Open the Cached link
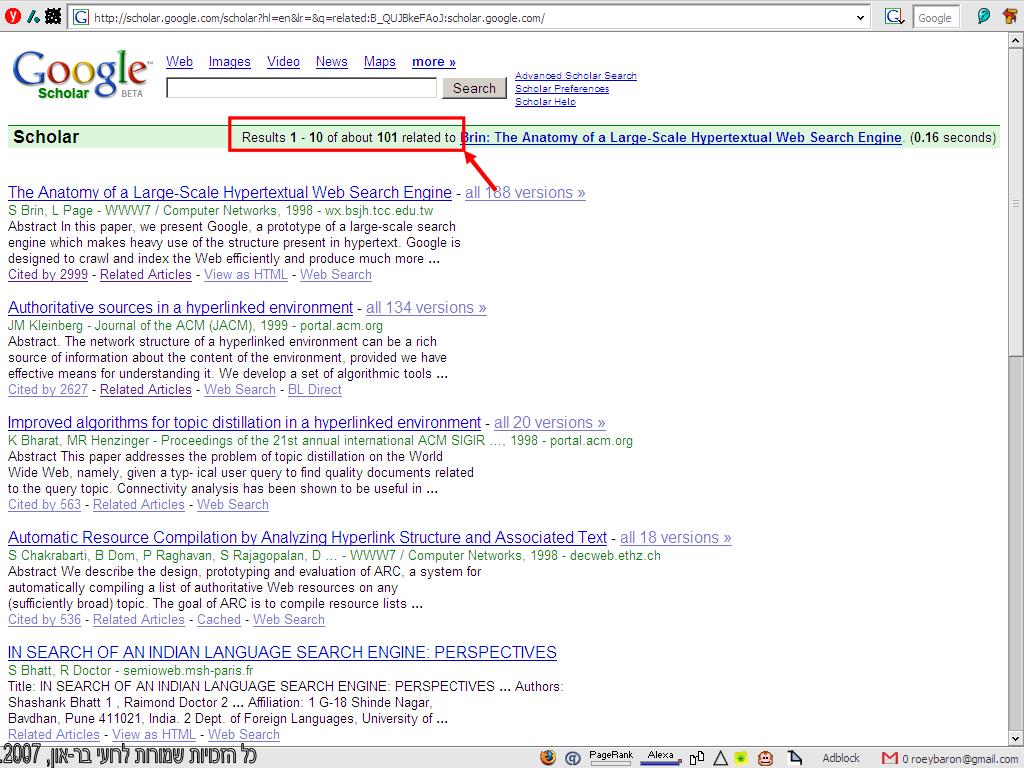 [x=219, y=620]
